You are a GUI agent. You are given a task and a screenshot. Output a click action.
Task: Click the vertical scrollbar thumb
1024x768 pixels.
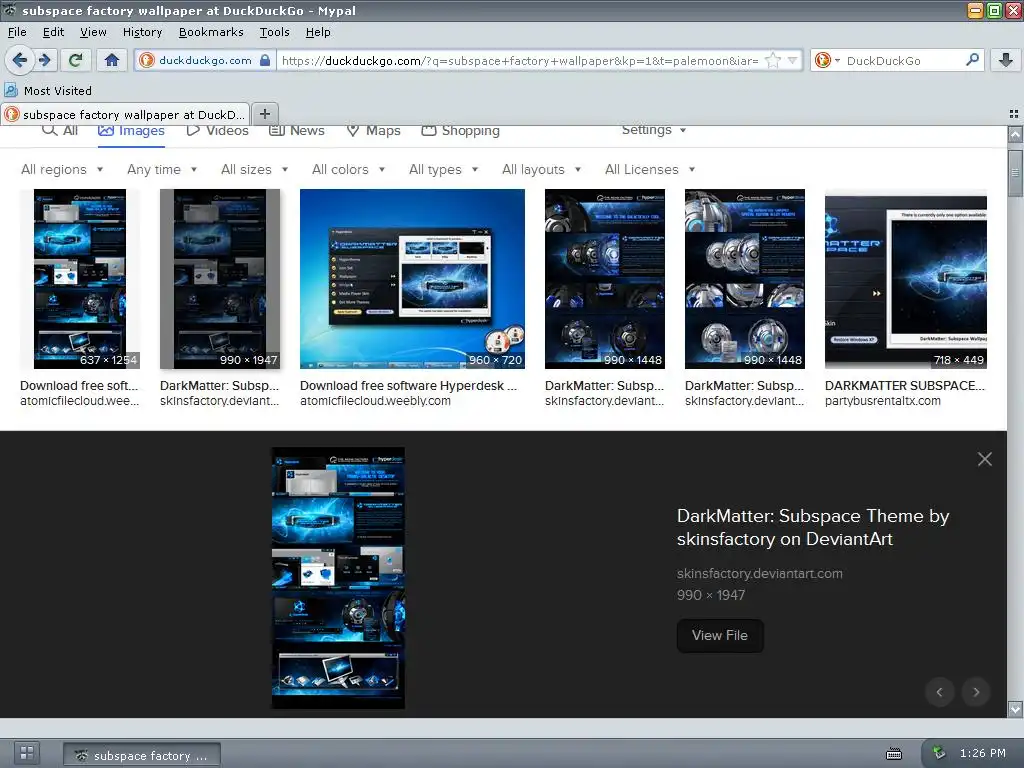pyautogui.click(x=1015, y=172)
